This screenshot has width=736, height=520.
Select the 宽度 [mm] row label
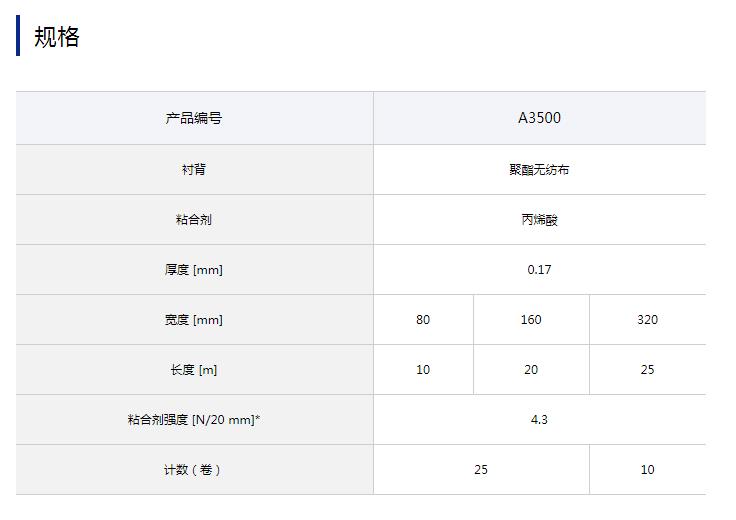point(194,320)
